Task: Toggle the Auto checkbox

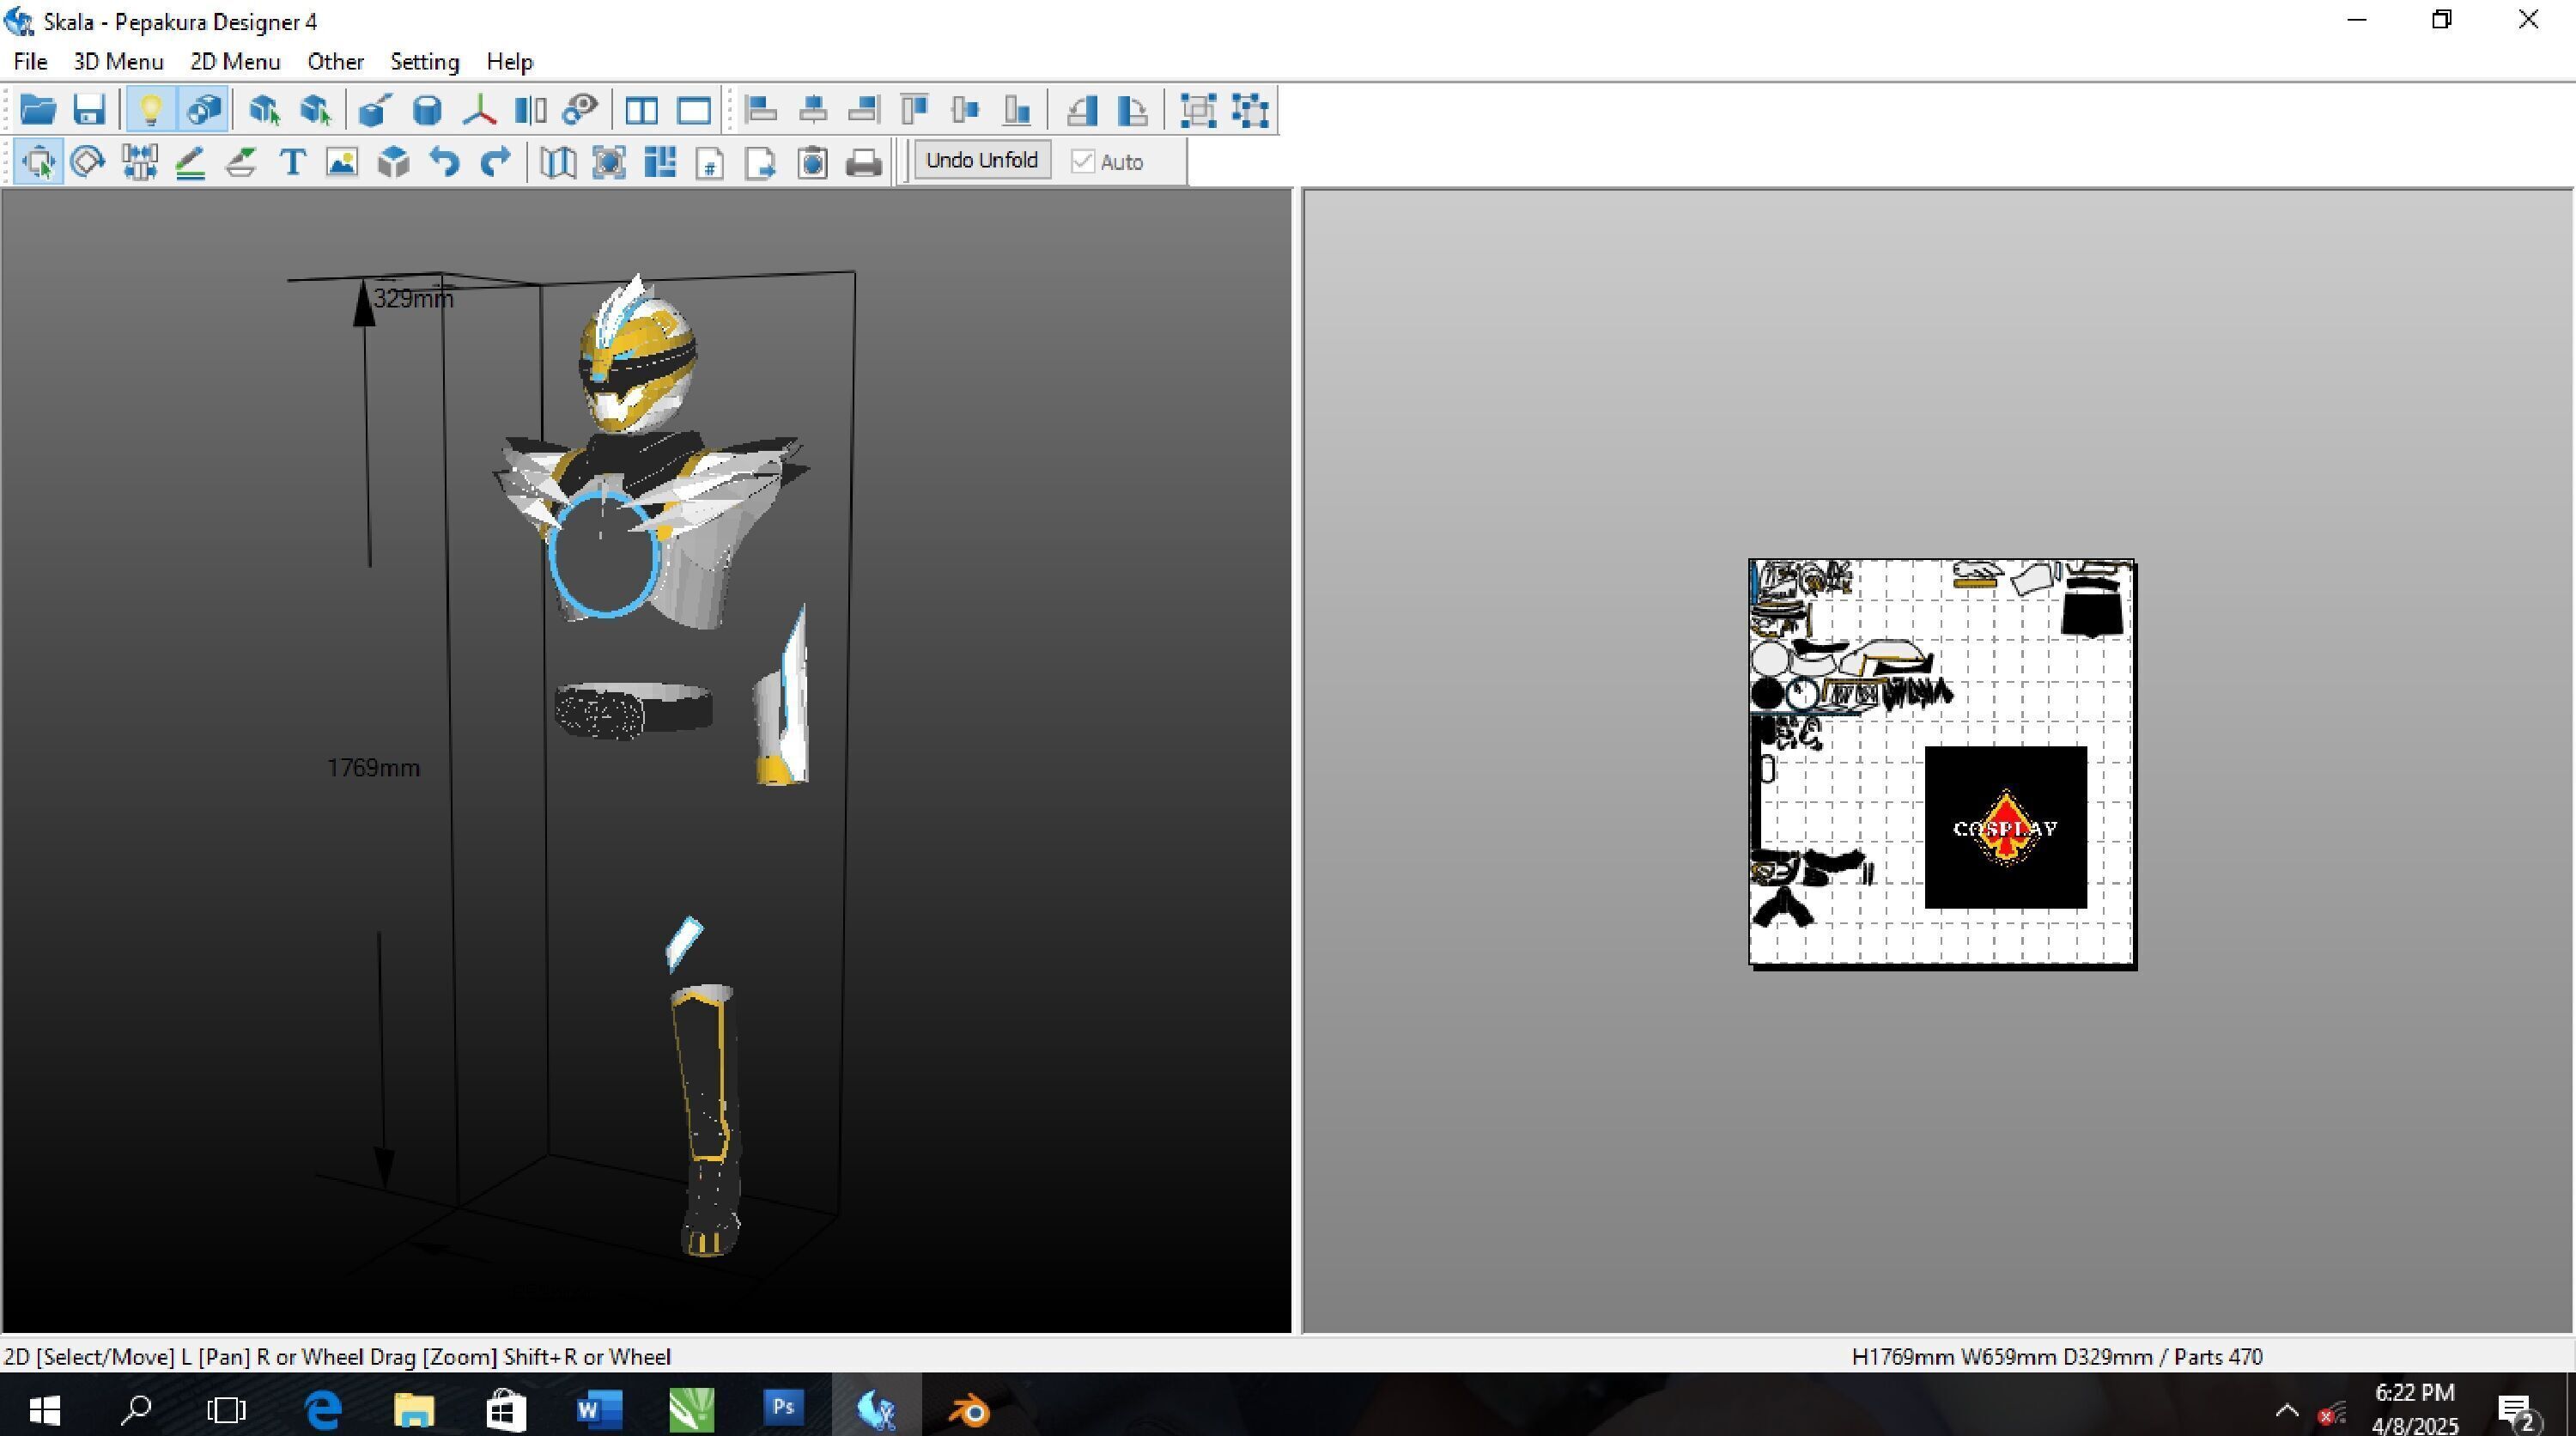Action: (1083, 161)
